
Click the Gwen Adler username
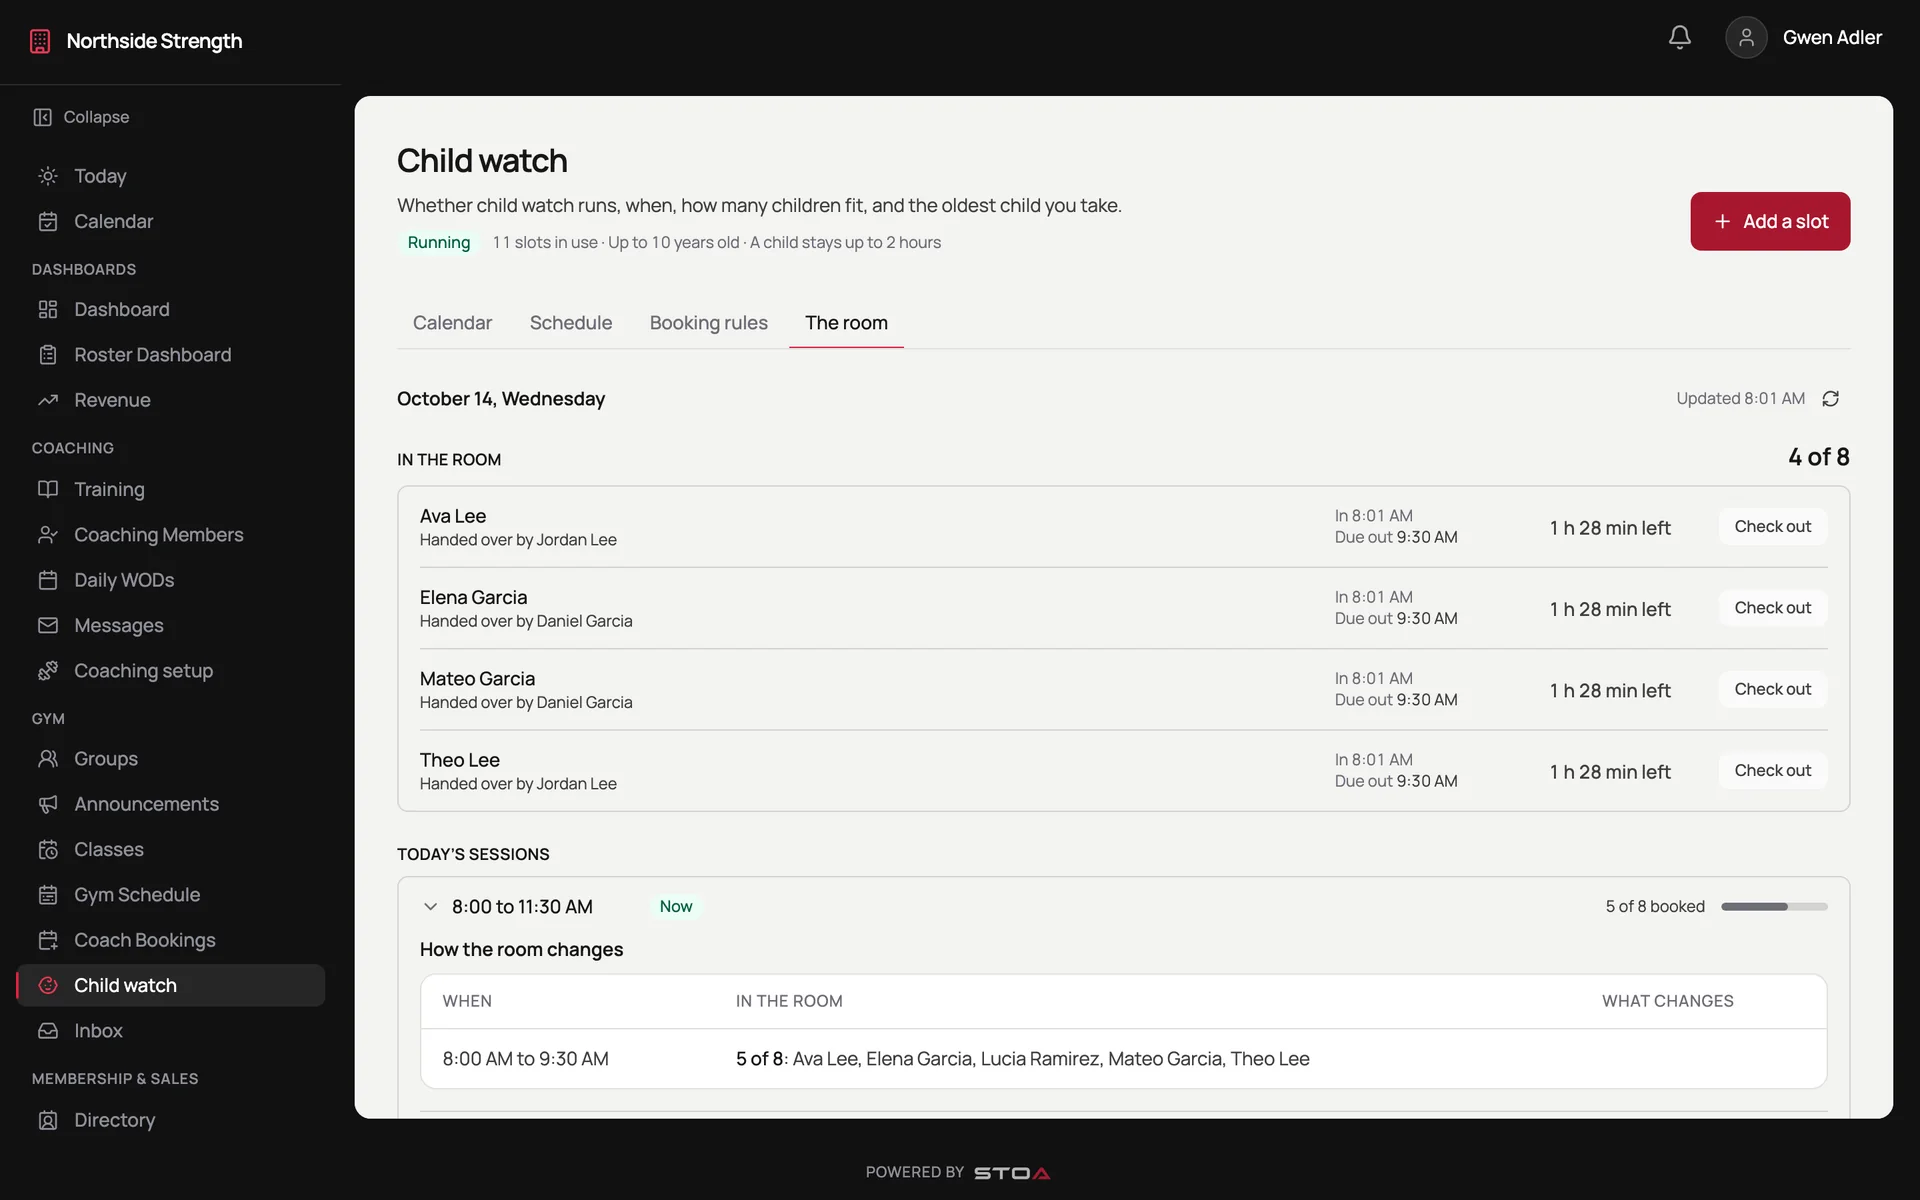click(x=1832, y=37)
